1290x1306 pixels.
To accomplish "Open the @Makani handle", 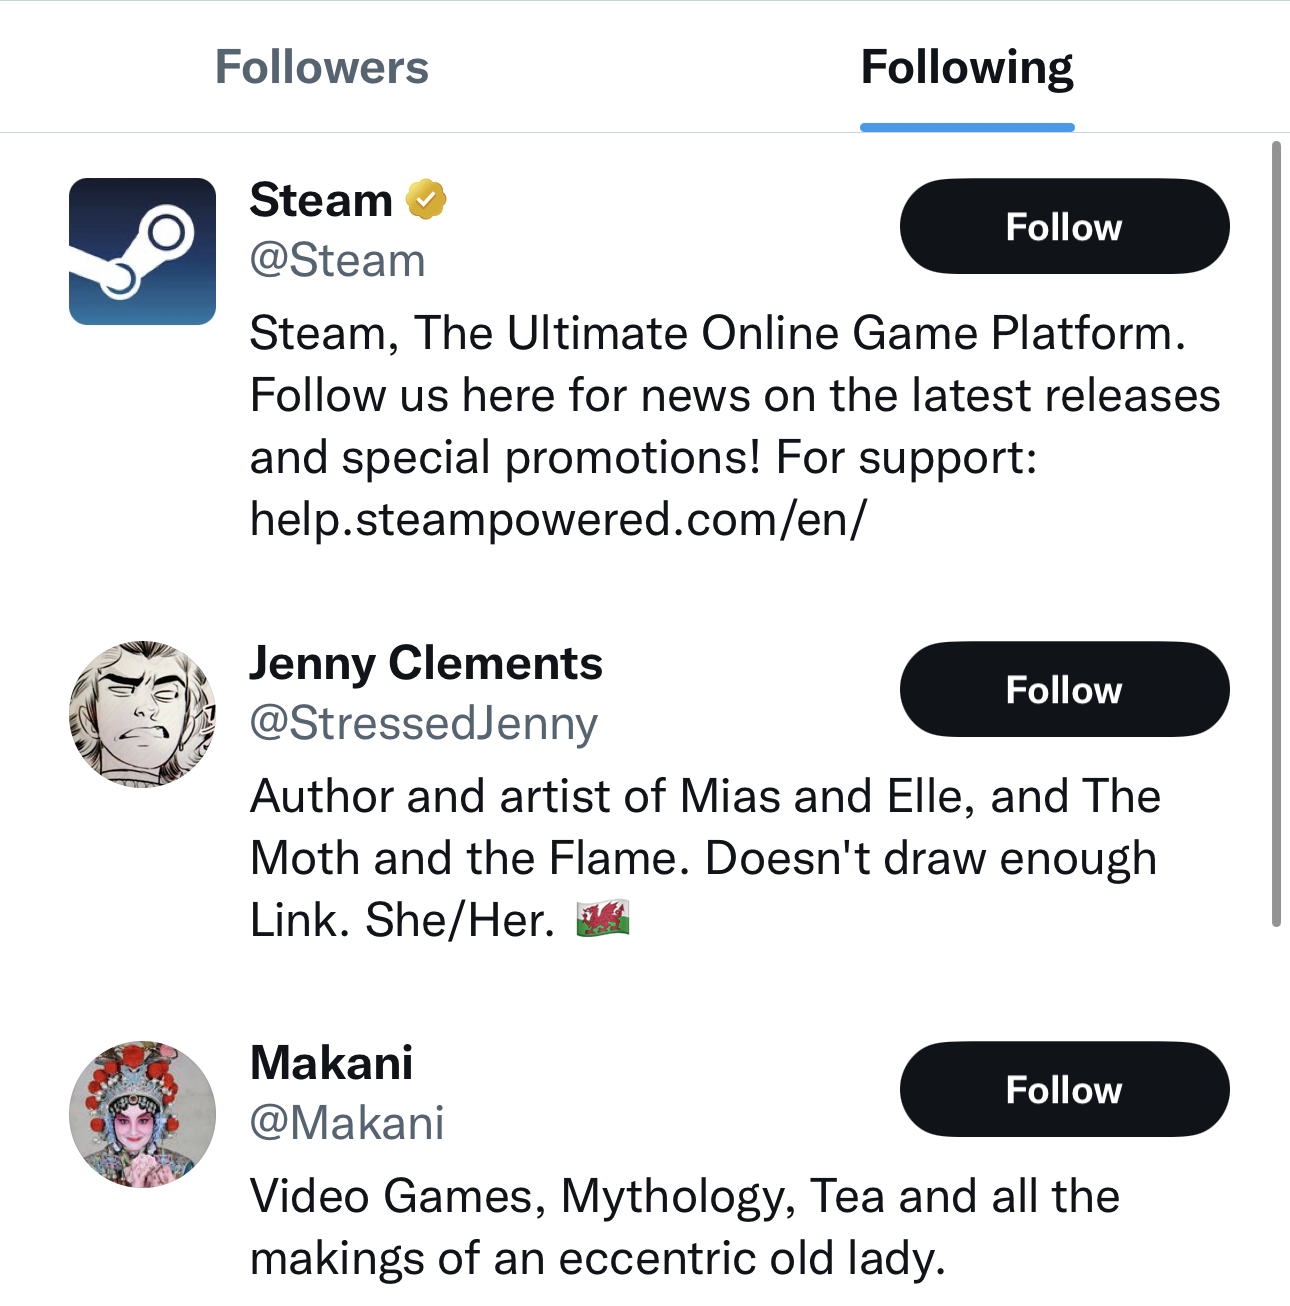I will click(x=347, y=1123).
